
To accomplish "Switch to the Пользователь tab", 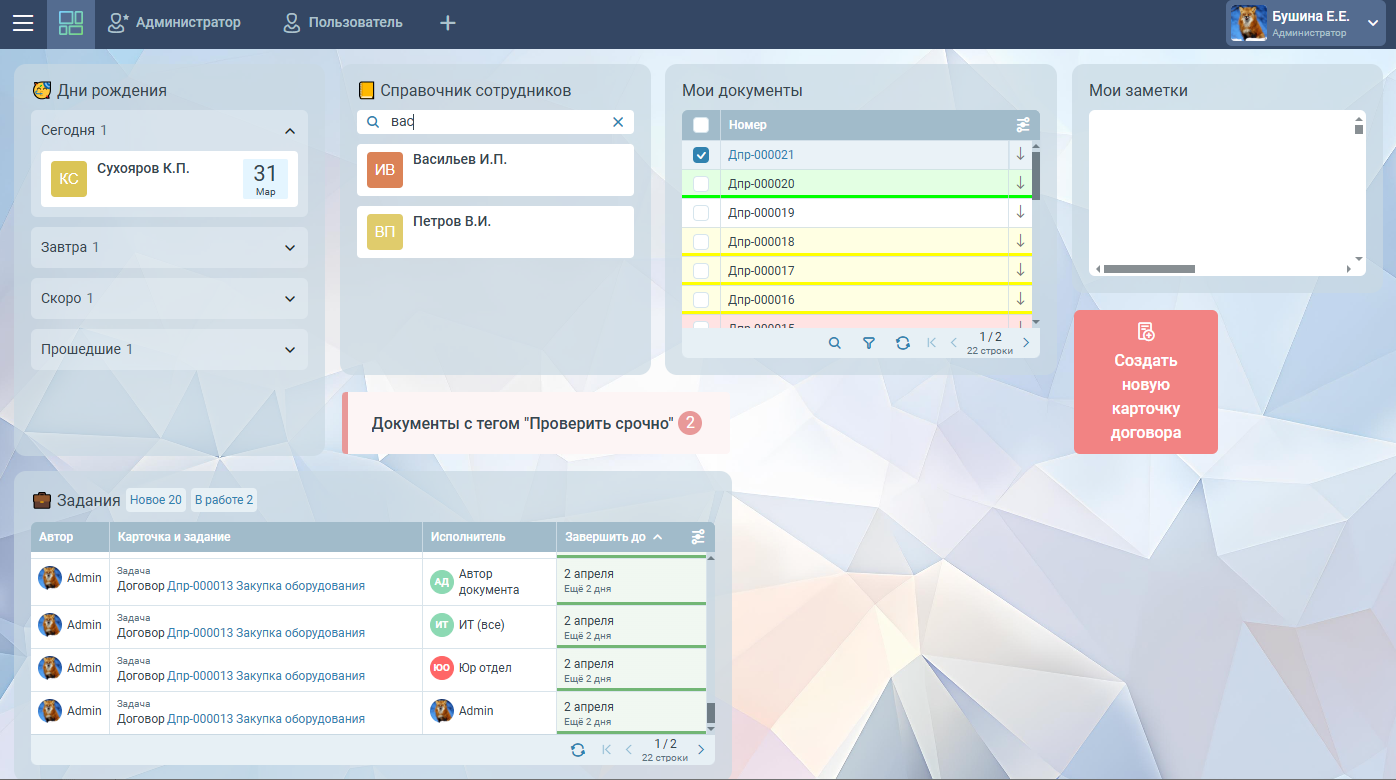I will (343, 23).
